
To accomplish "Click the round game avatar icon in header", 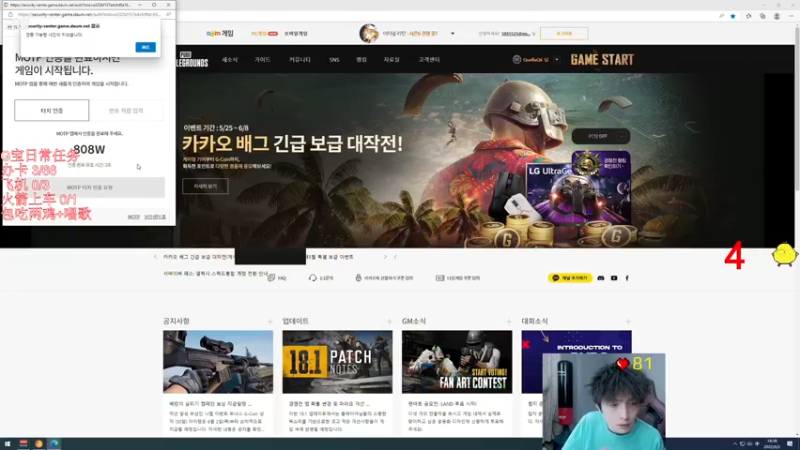I will point(368,33).
